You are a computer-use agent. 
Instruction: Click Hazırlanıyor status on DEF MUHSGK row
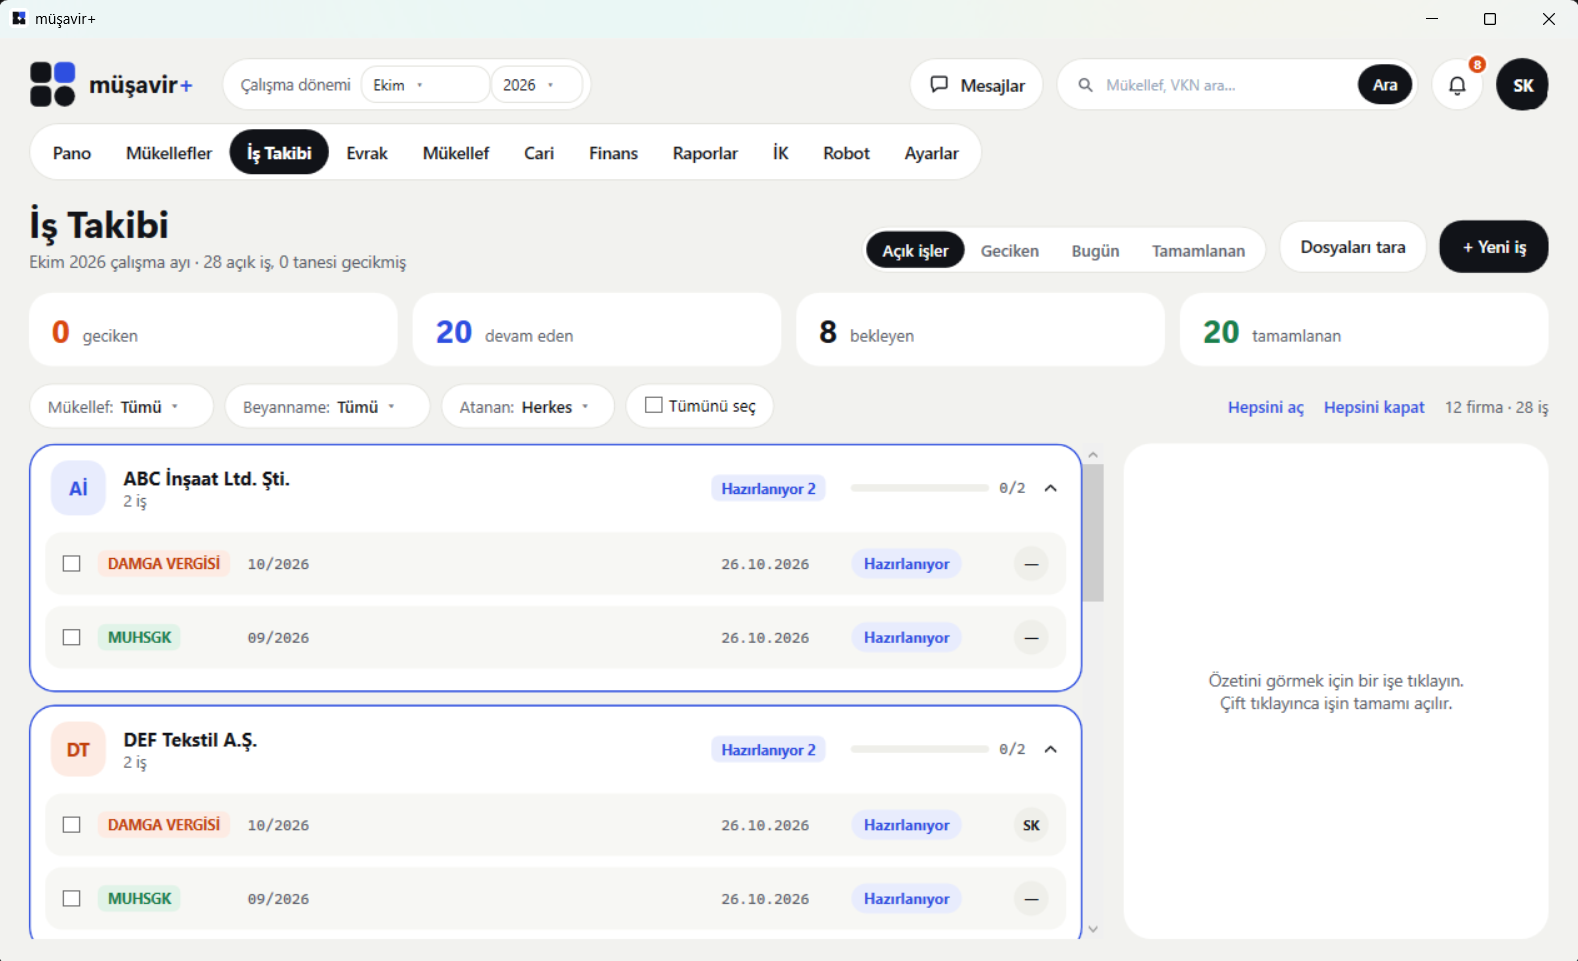pos(906,898)
